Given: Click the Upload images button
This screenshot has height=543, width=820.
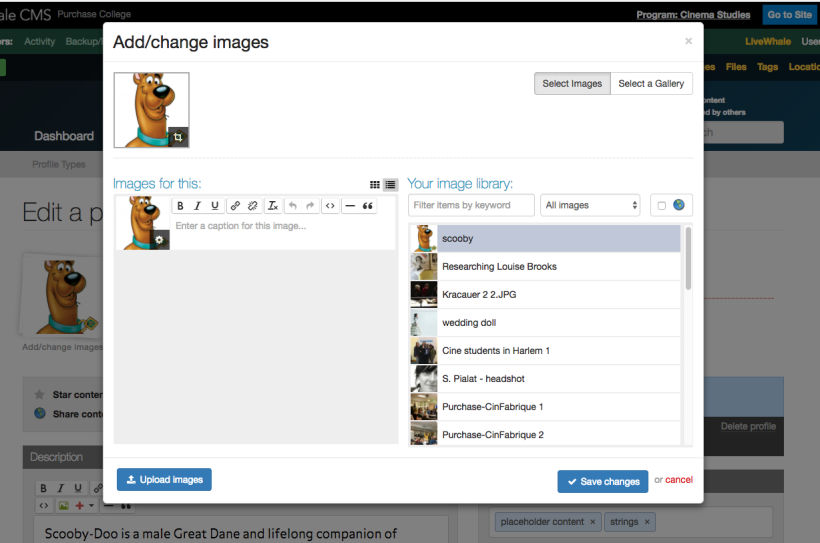Looking at the screenshot, I should pos(164,480).
